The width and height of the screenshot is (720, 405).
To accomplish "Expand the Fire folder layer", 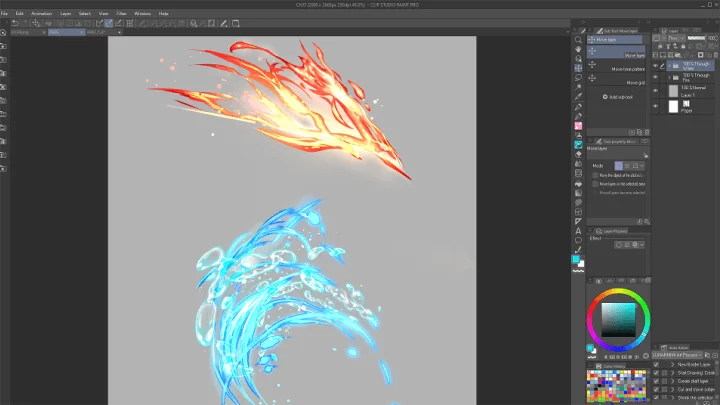I will (x=669, y=77).
